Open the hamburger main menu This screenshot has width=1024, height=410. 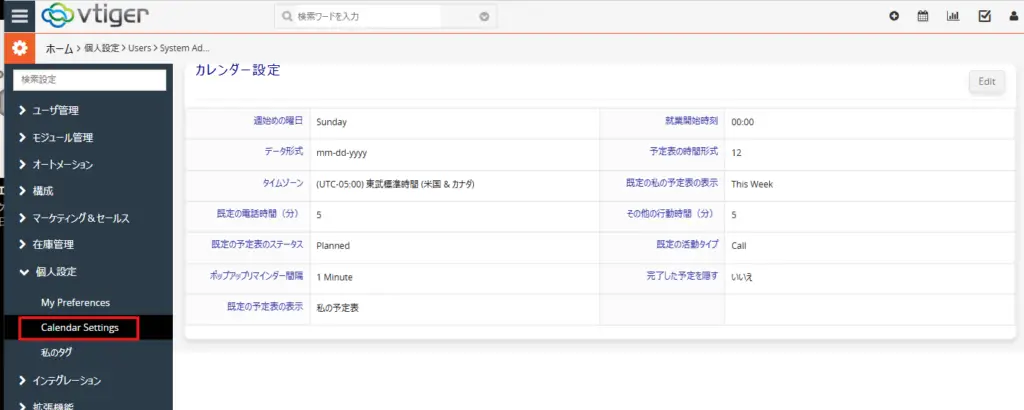(x=20, y=16)
